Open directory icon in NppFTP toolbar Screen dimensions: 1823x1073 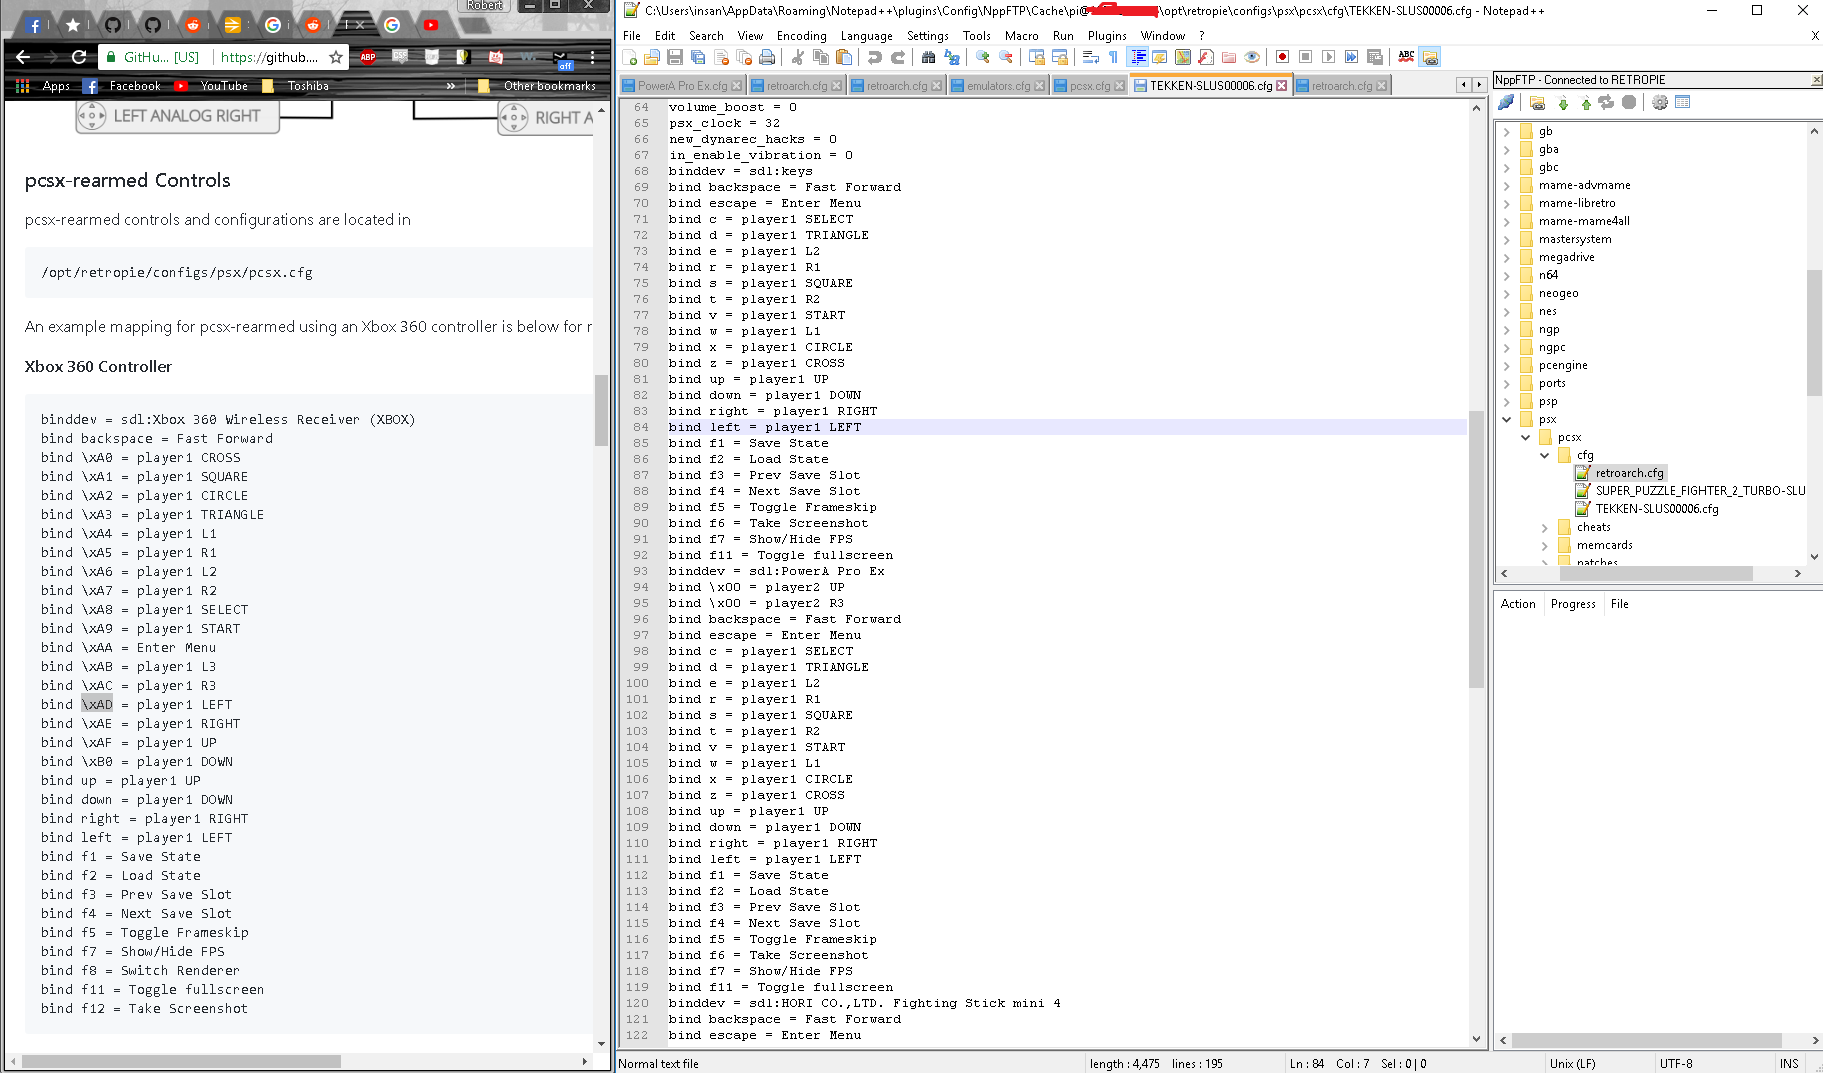coord(1537,102)
